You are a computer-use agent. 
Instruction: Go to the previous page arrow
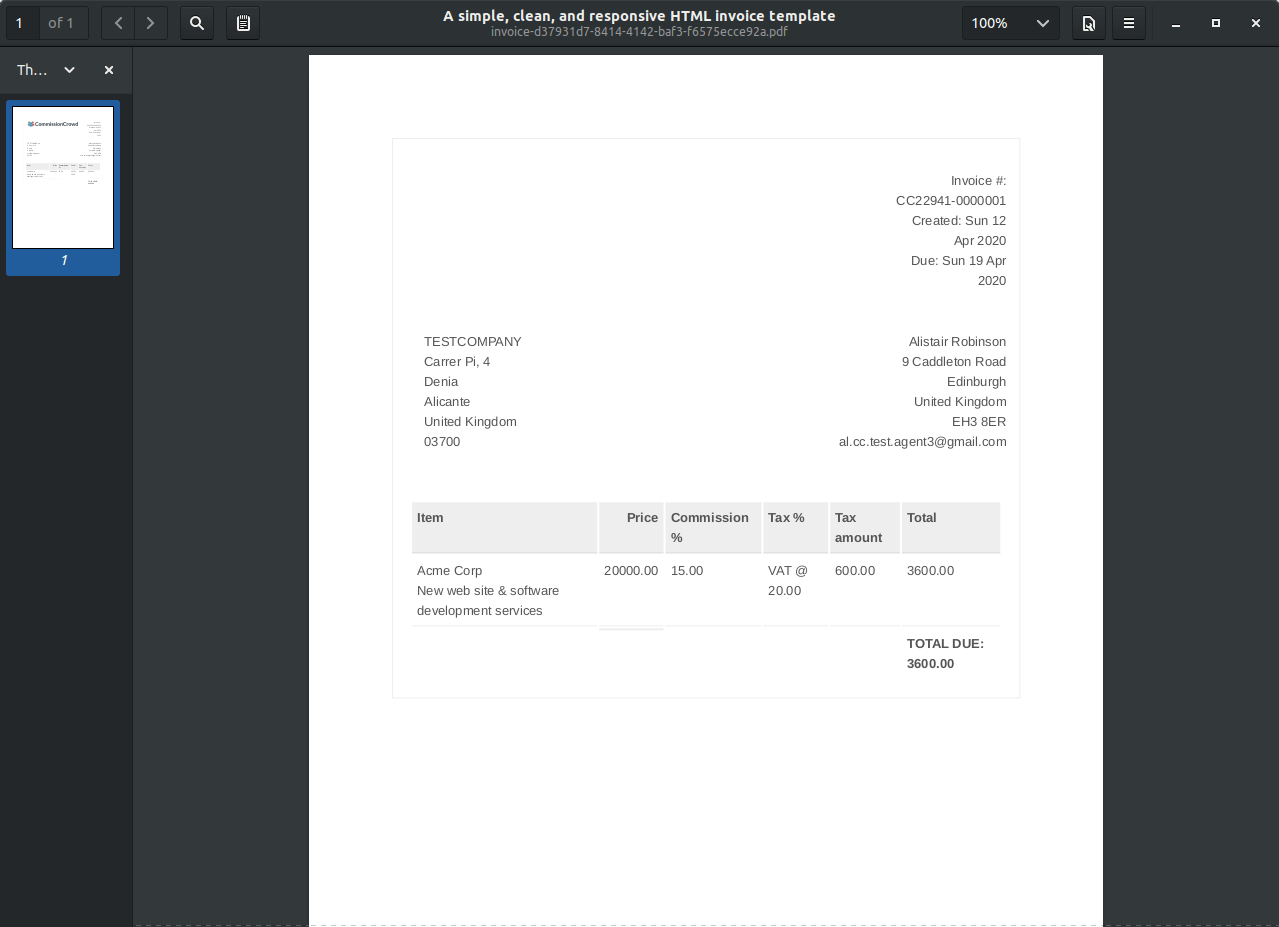point(118,23)
